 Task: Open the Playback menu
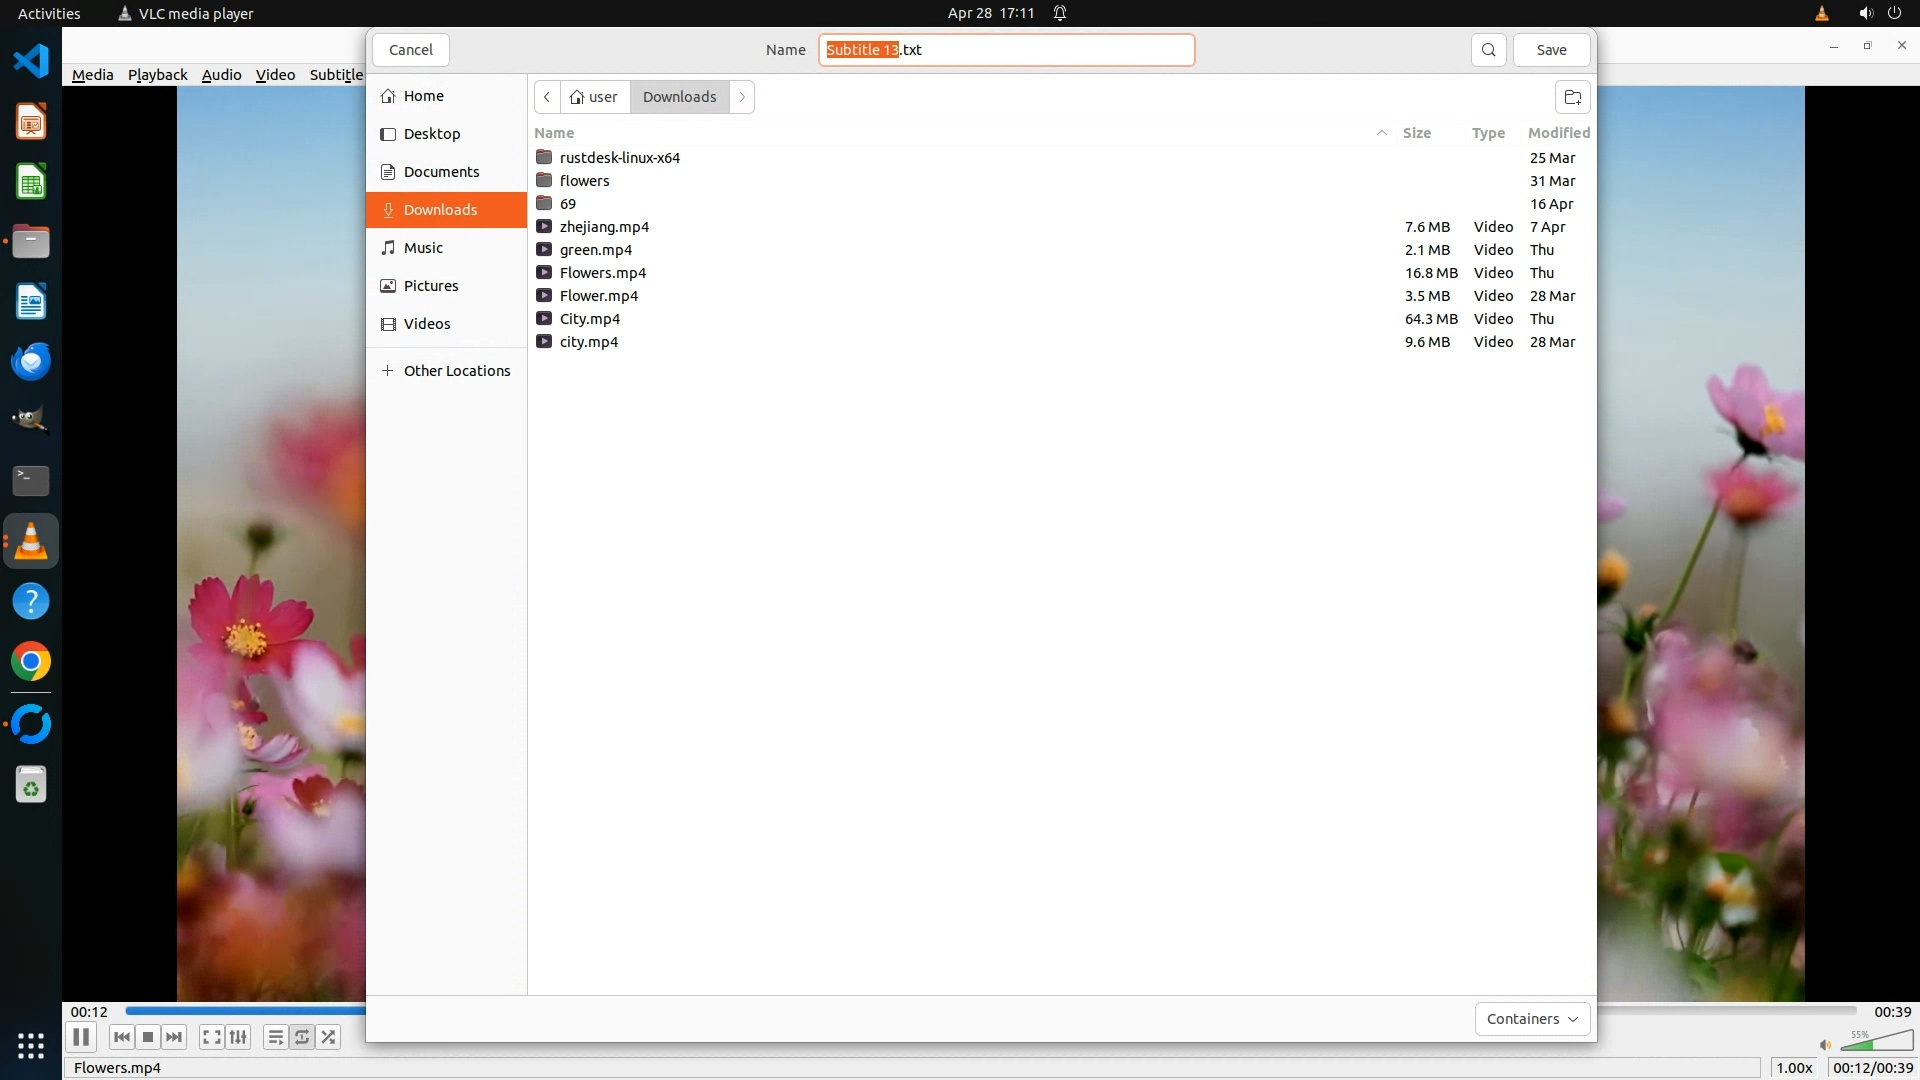(x=157, y=75)
